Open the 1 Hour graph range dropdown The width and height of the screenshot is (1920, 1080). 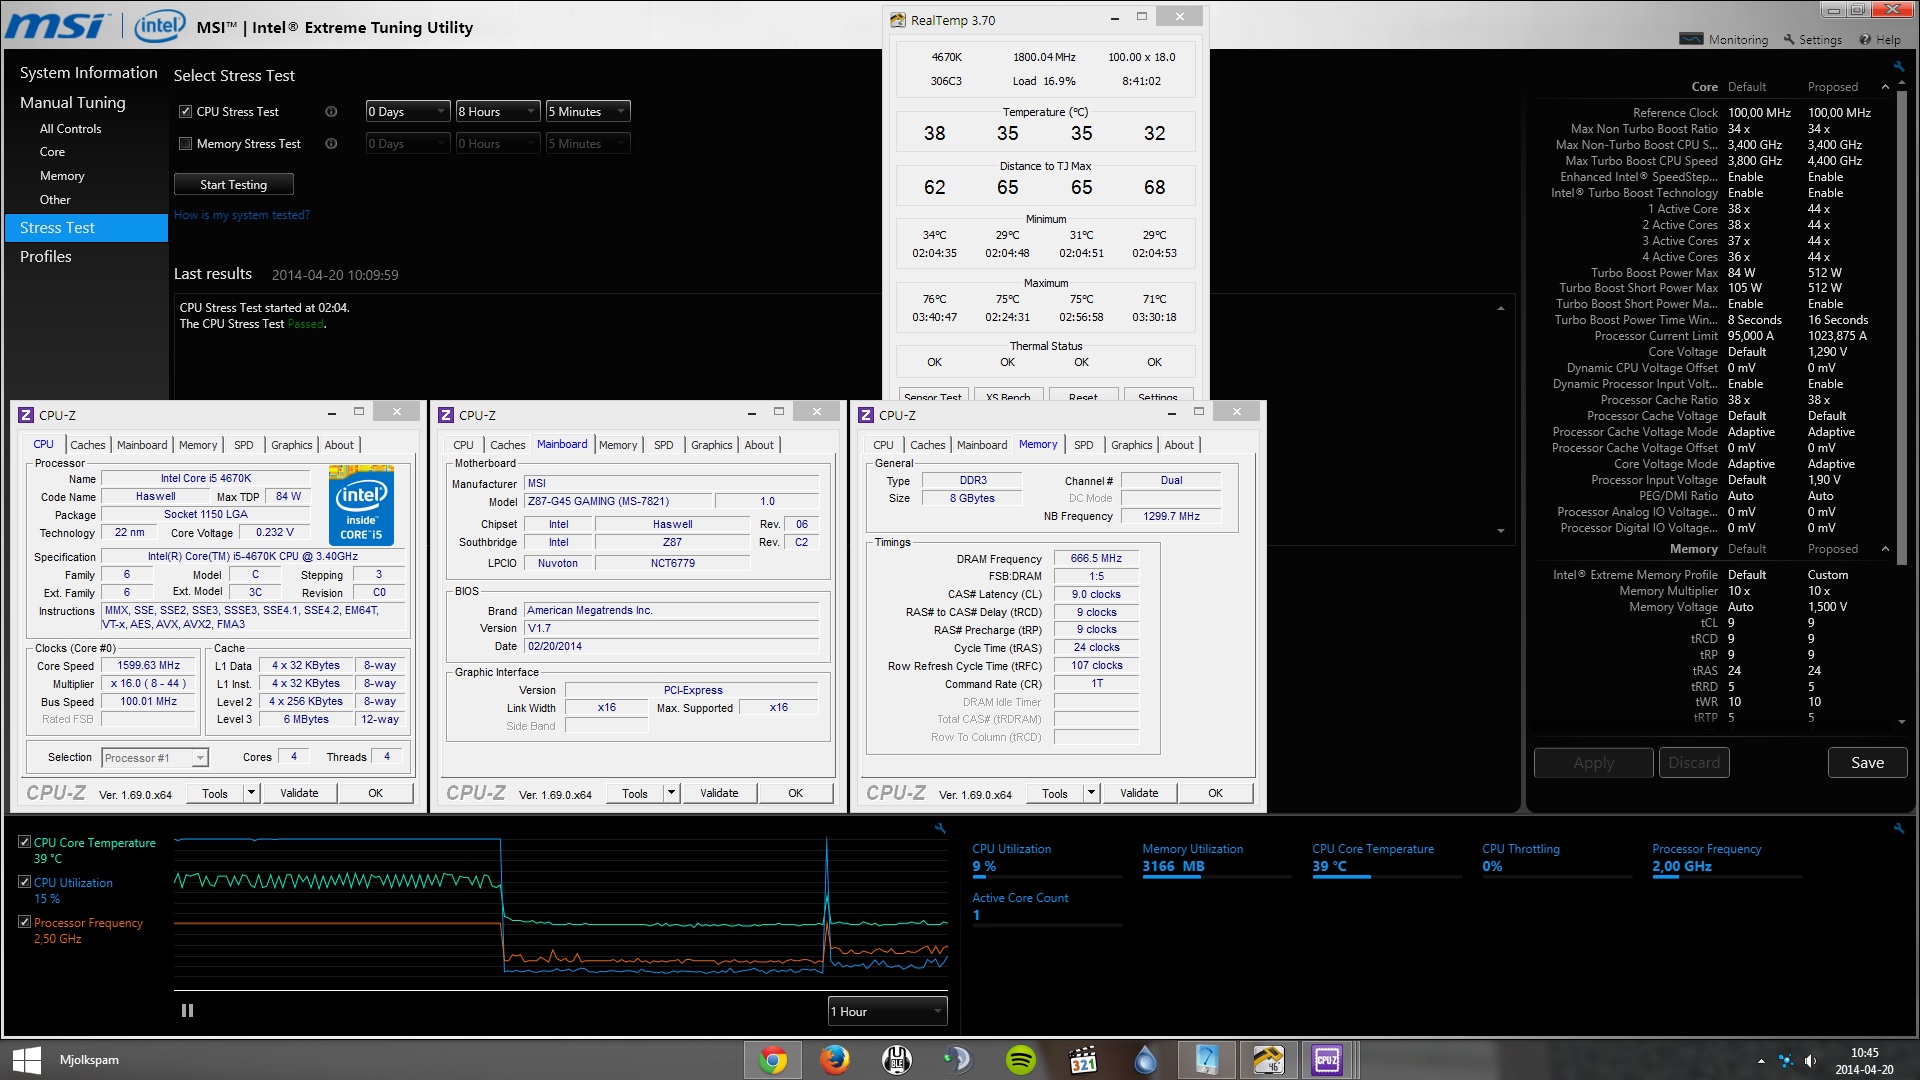click(887, 1012)
